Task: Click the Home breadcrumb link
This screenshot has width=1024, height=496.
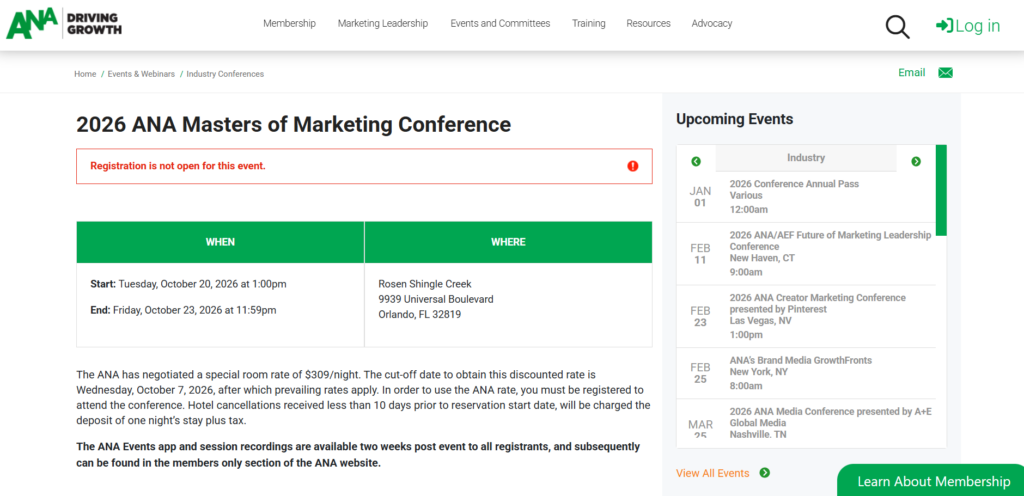Action: [85, 74]
